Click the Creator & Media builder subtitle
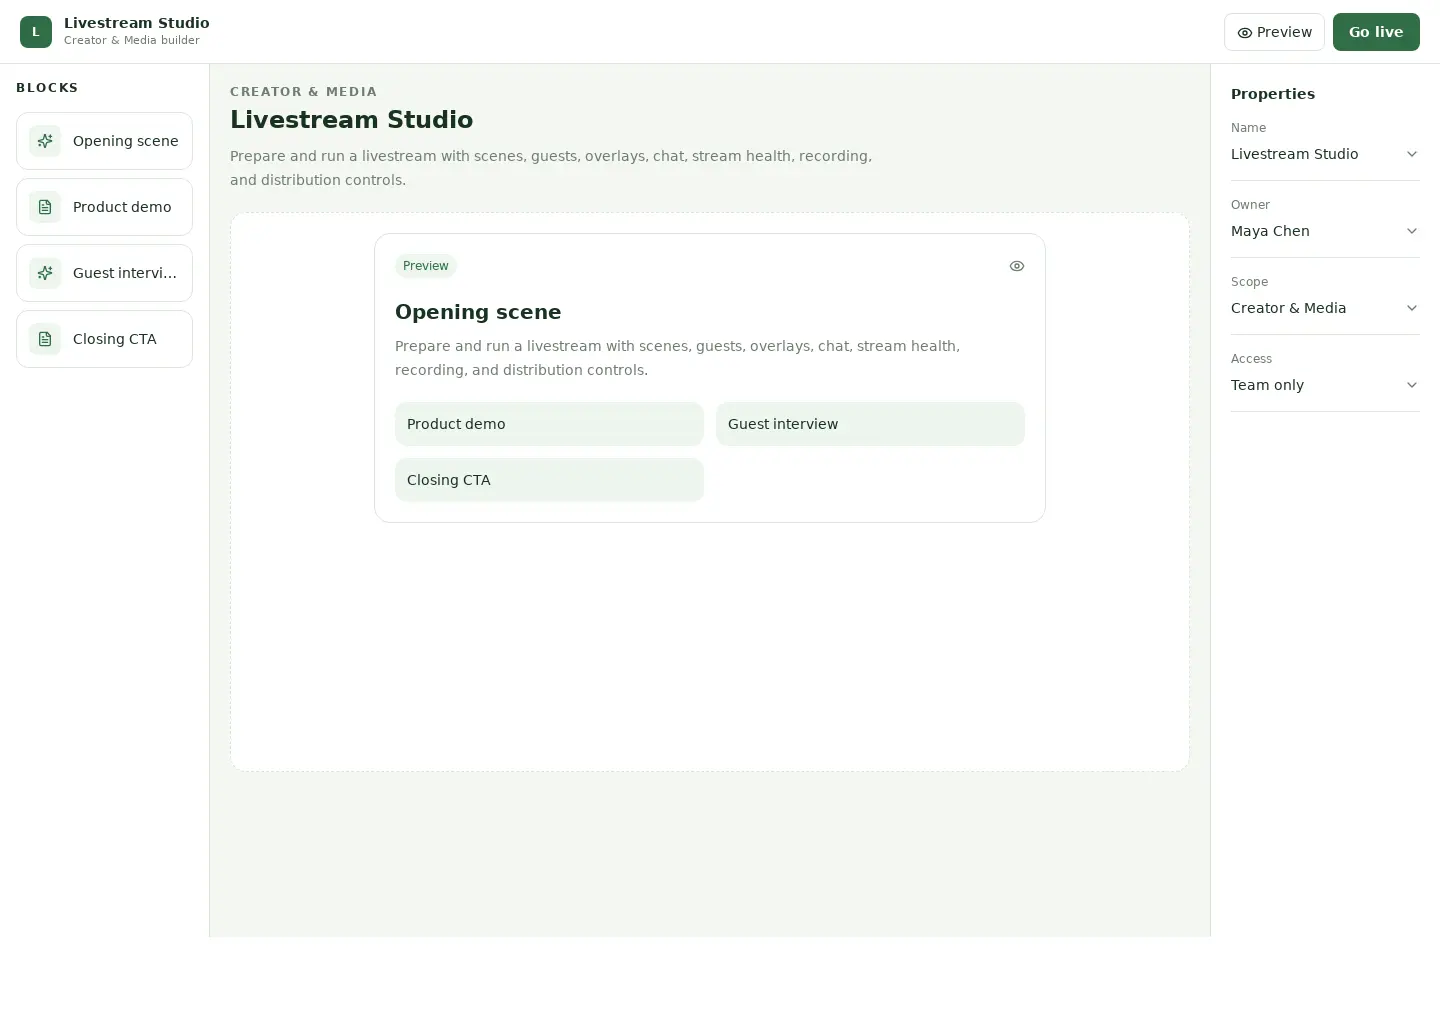This screenshot has height=1024, width=1440. pyautogui.click(x=132, y=41)
